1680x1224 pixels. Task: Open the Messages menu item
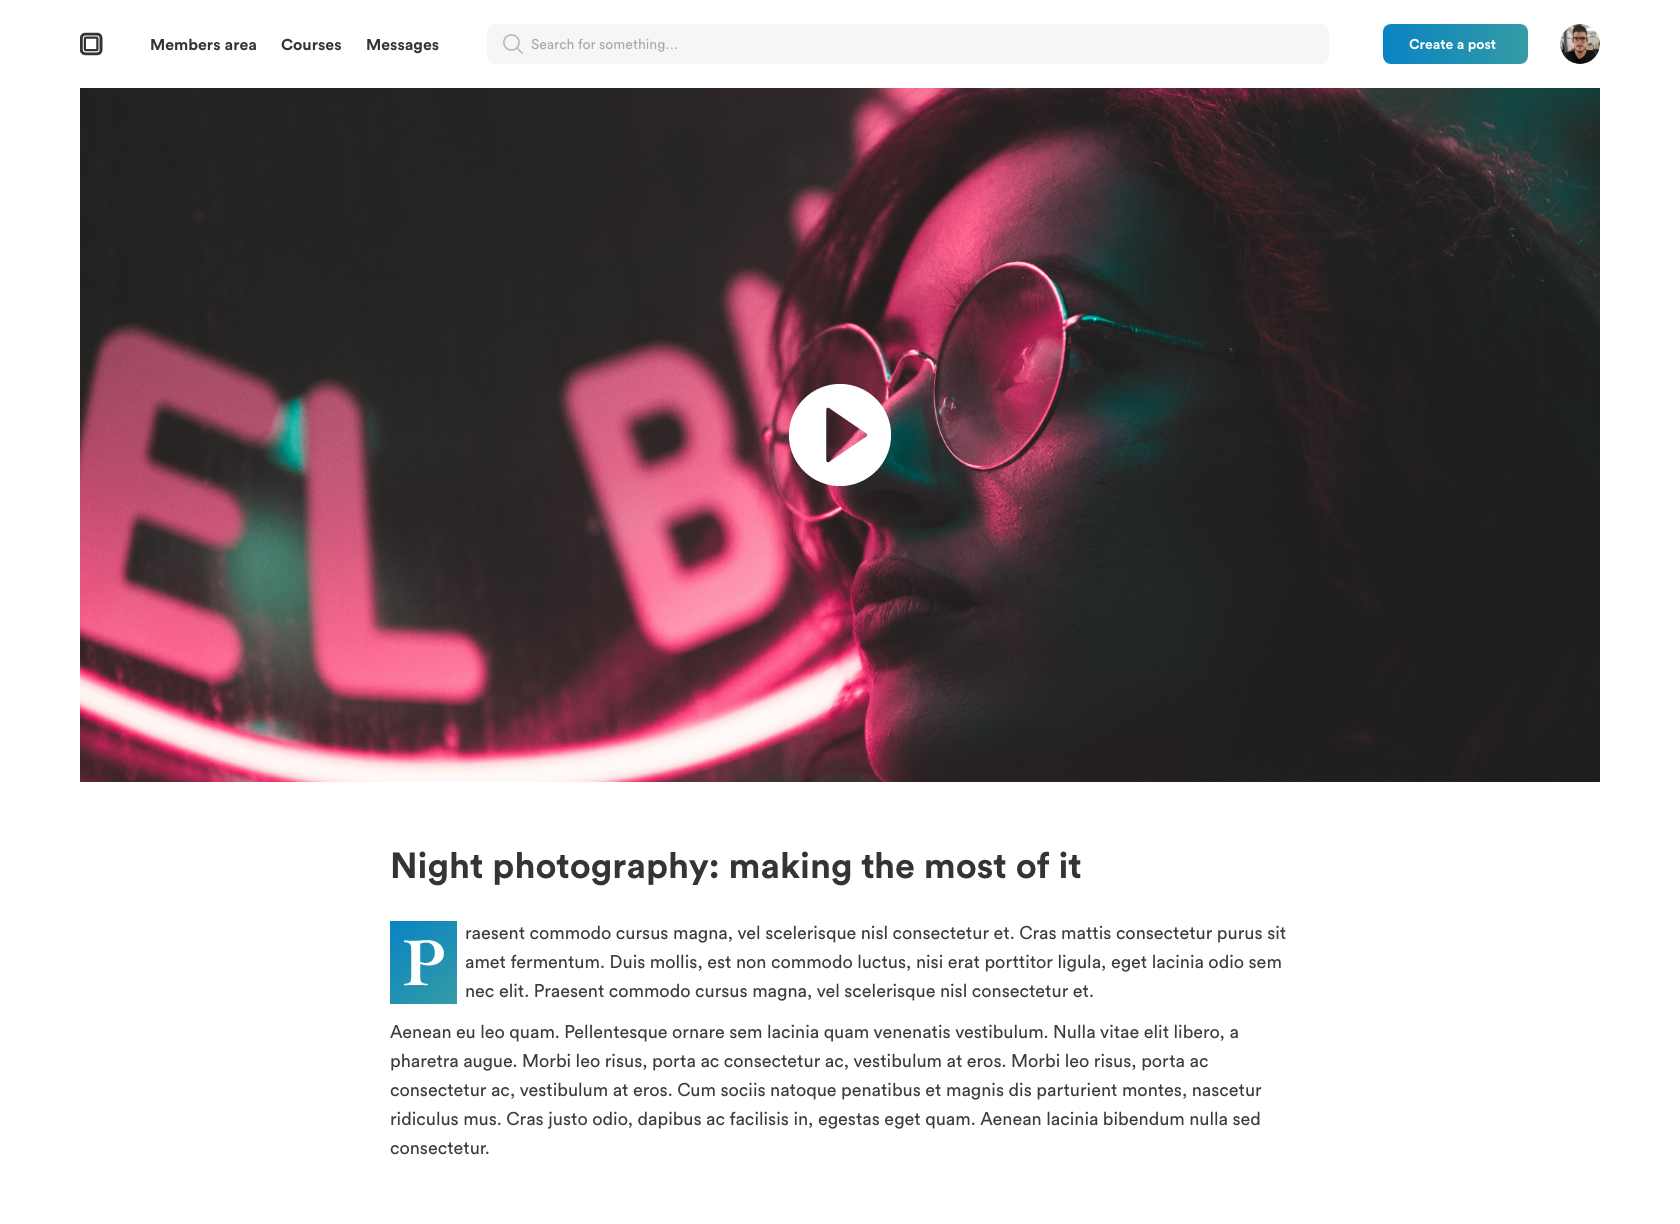[402, 45]
